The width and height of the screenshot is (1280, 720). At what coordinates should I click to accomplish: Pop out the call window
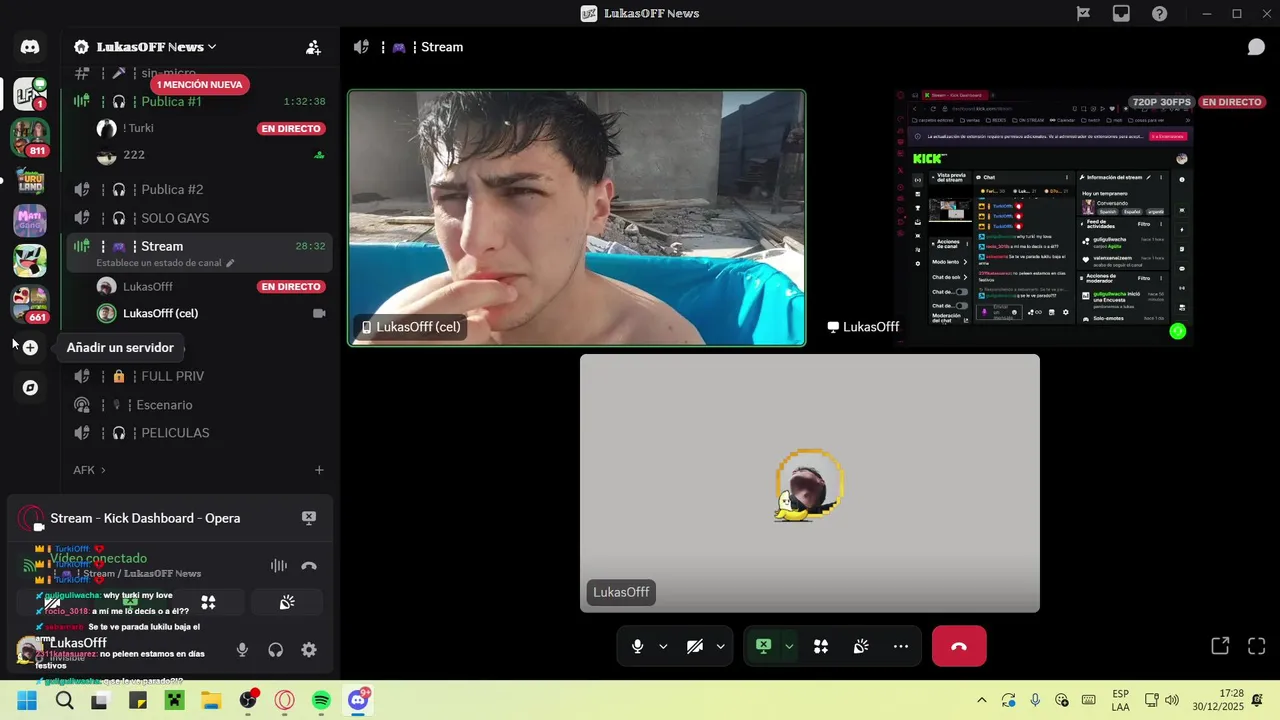click(1220, 646)
